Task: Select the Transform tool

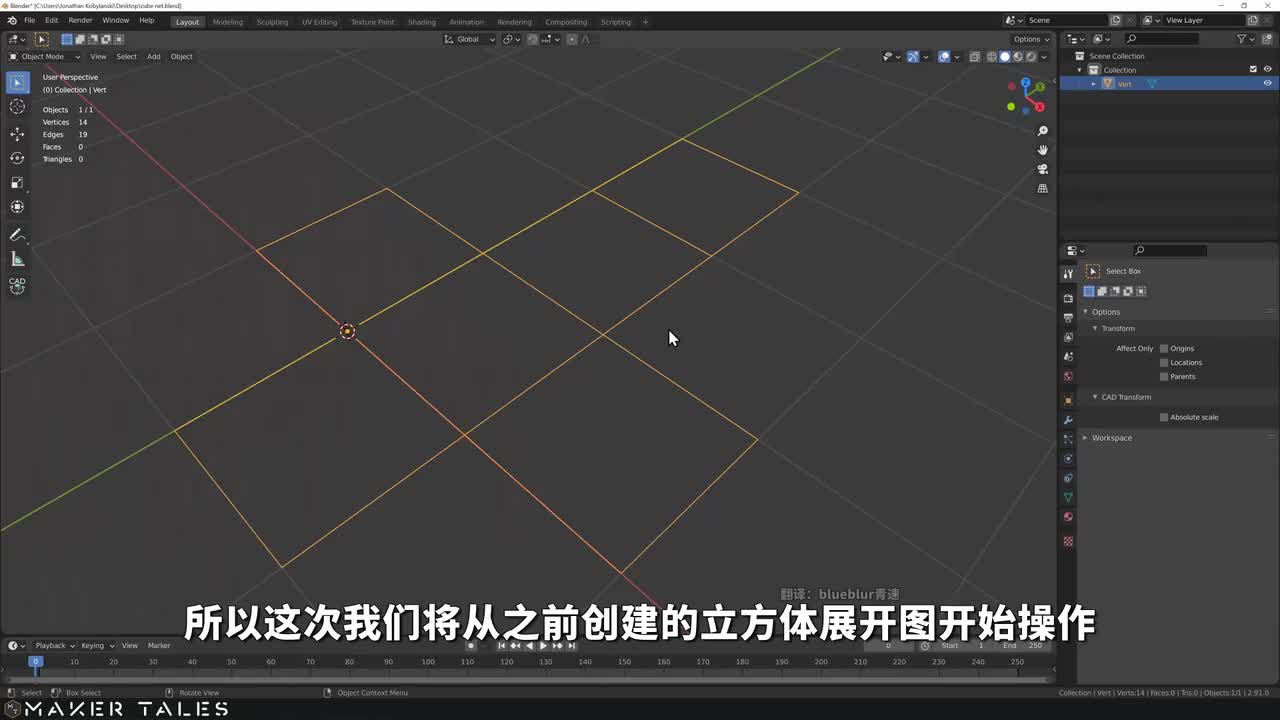Action: pyautogui.click(x=17, y=207)
